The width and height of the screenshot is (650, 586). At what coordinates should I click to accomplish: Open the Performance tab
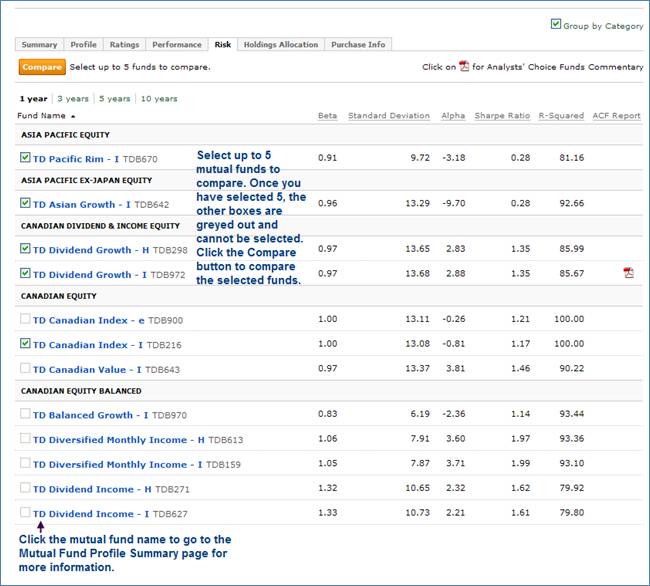177,44
